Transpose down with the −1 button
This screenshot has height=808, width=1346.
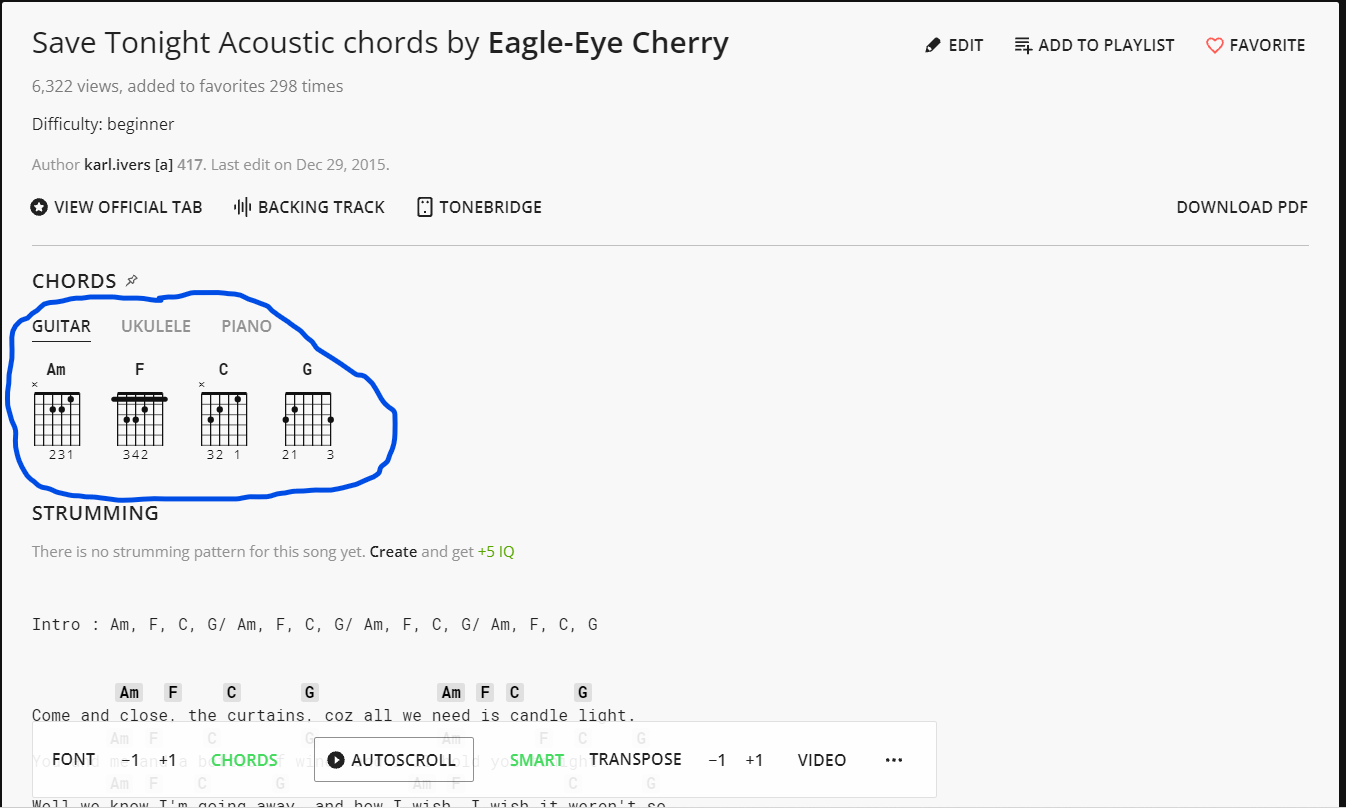click(x=717, y=760)
